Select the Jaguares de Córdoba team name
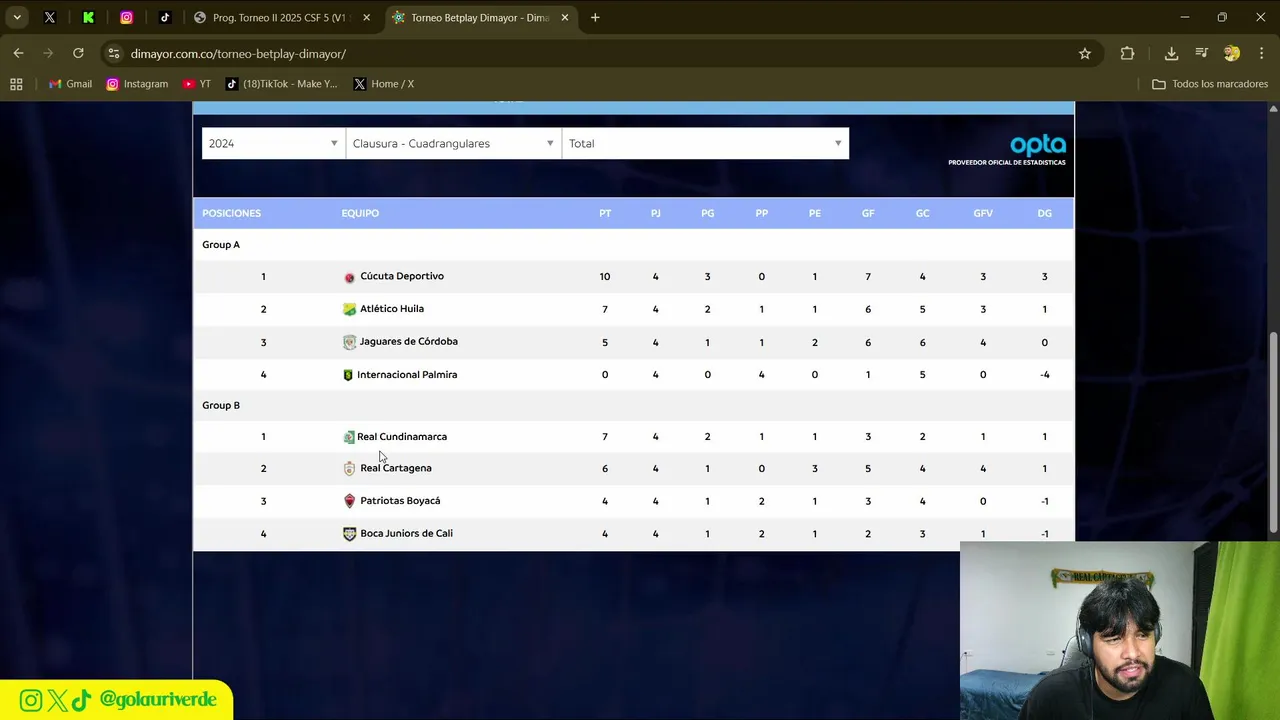This screenshot has height=720, width=1280. click(x=409, y=341)
